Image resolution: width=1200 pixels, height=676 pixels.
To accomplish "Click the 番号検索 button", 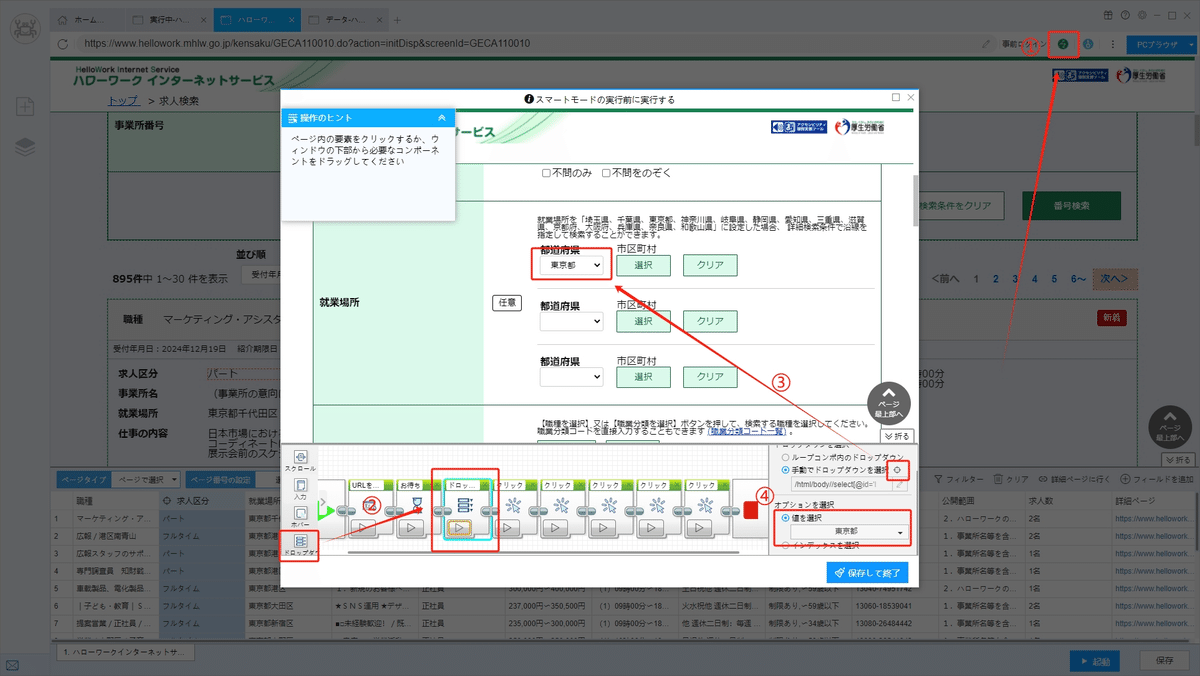I will click(x=1071, y=205).
